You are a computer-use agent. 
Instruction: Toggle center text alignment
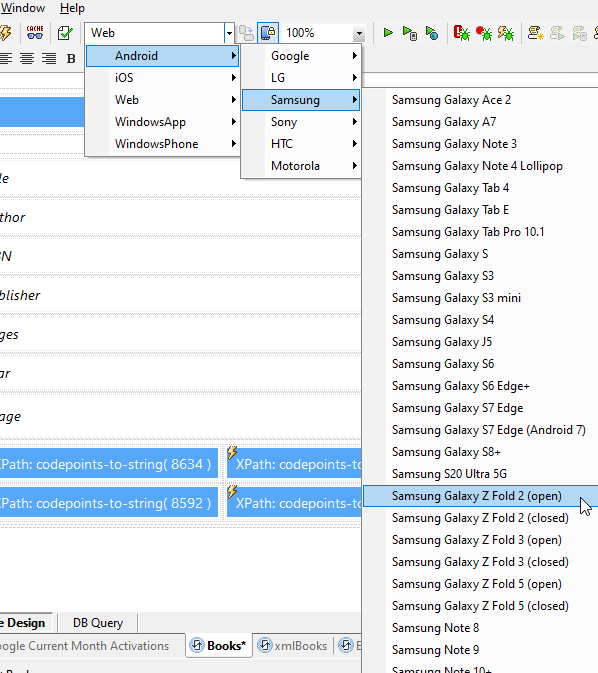pyautogui.click(x=27, y=58)
